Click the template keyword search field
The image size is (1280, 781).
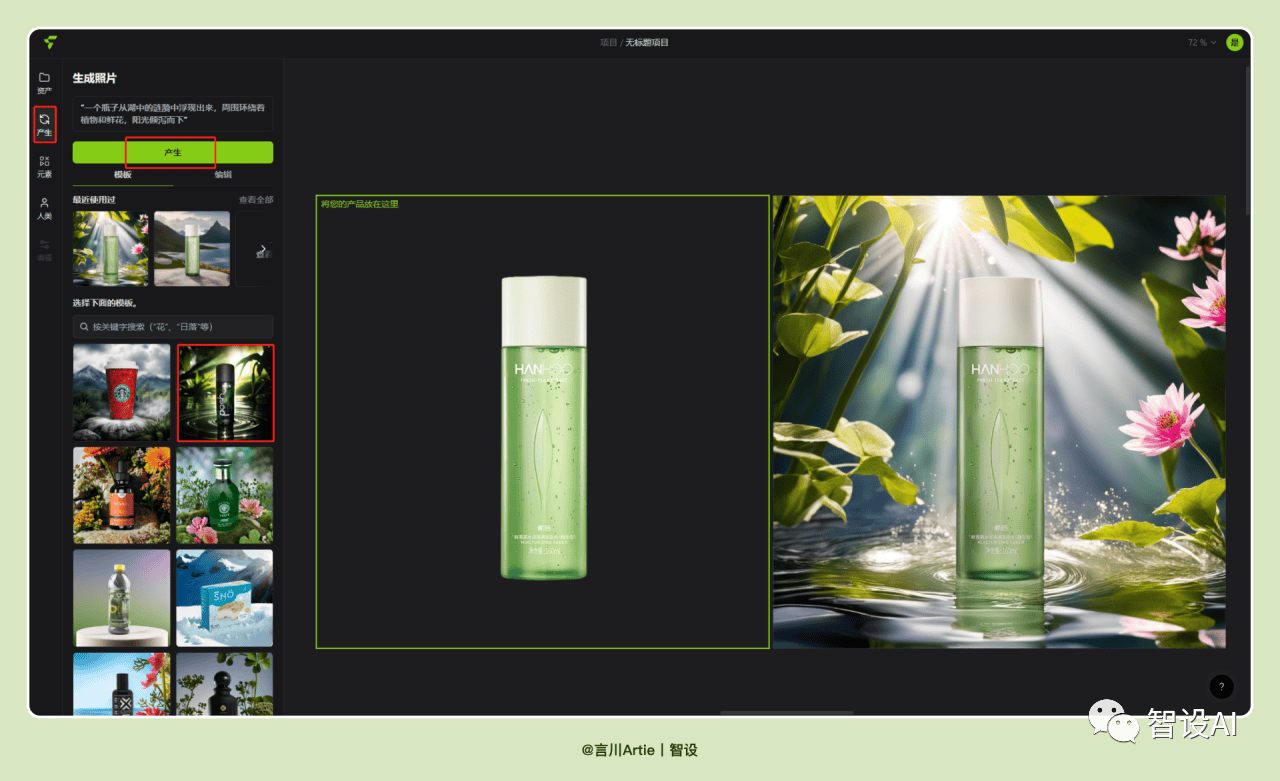(173, 327)
